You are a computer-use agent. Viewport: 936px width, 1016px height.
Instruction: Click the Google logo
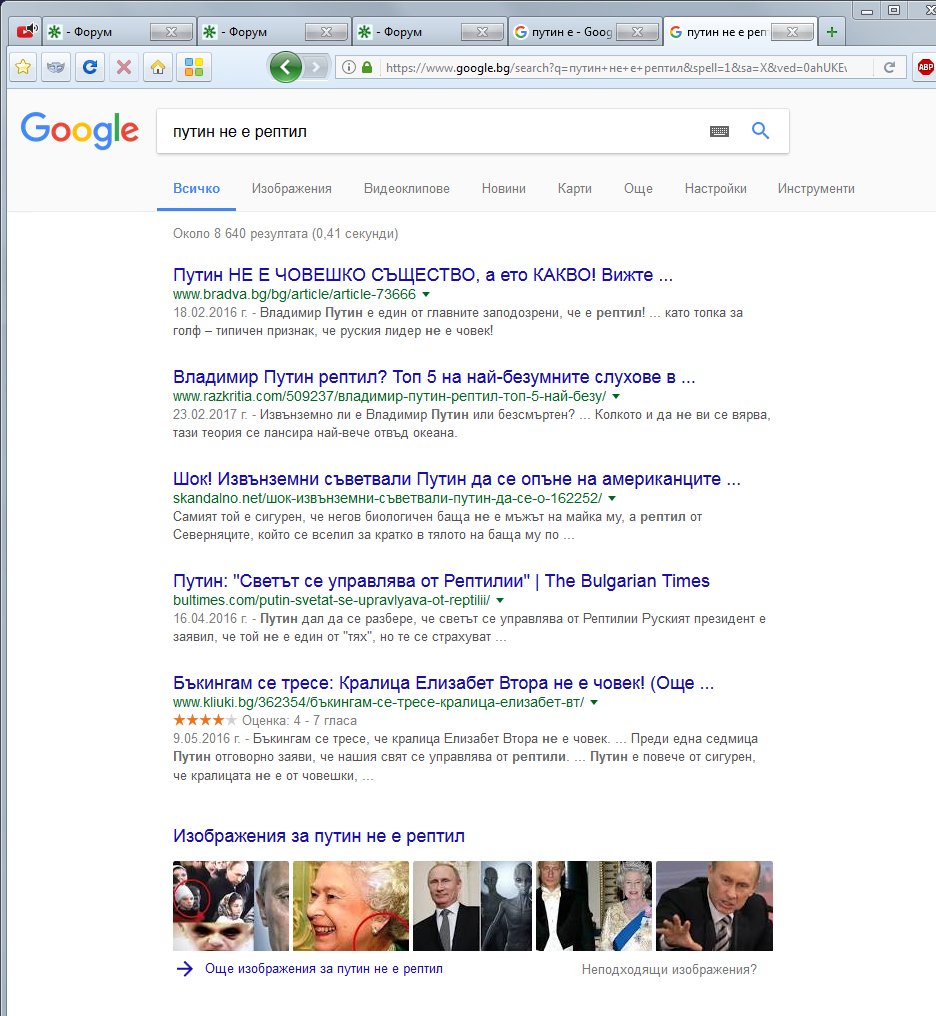80,130
